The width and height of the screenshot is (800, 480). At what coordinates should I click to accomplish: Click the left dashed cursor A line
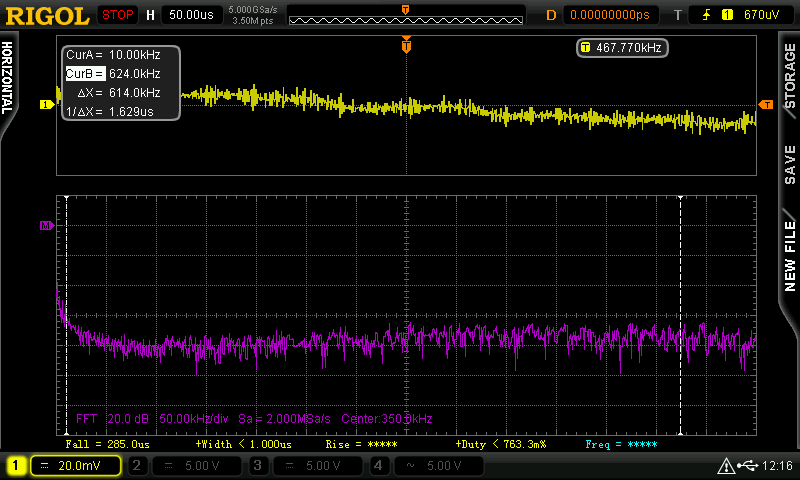[66, 315]
